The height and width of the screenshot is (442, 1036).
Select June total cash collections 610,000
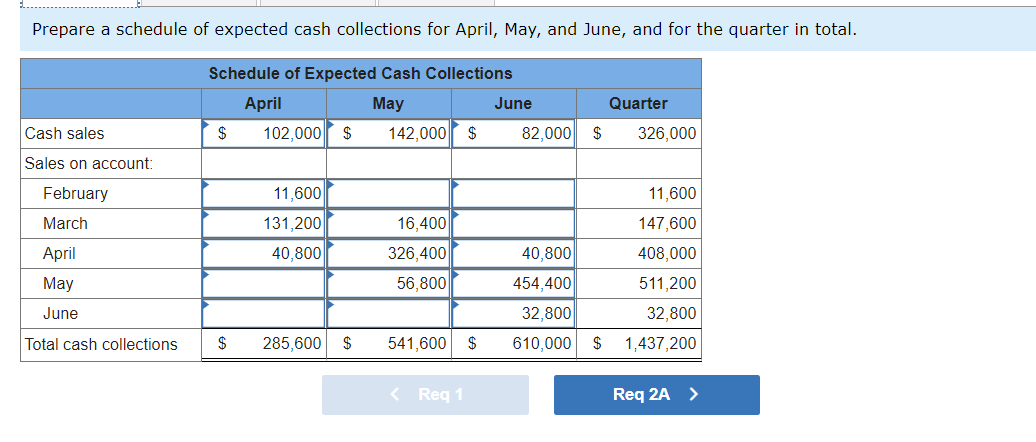[513, 344]
